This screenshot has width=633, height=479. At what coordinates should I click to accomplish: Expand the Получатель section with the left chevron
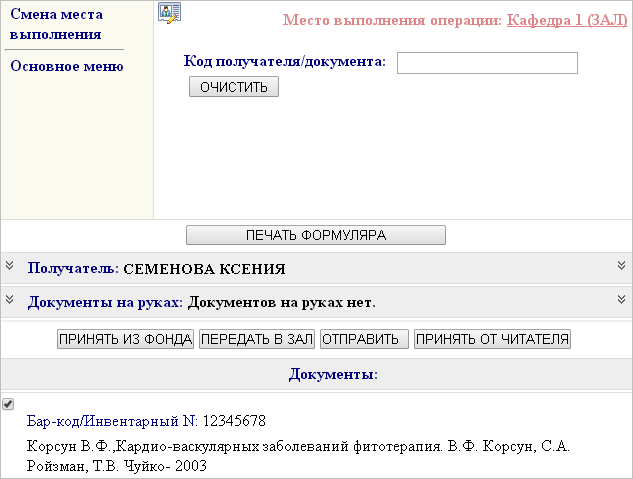(10, 266)
